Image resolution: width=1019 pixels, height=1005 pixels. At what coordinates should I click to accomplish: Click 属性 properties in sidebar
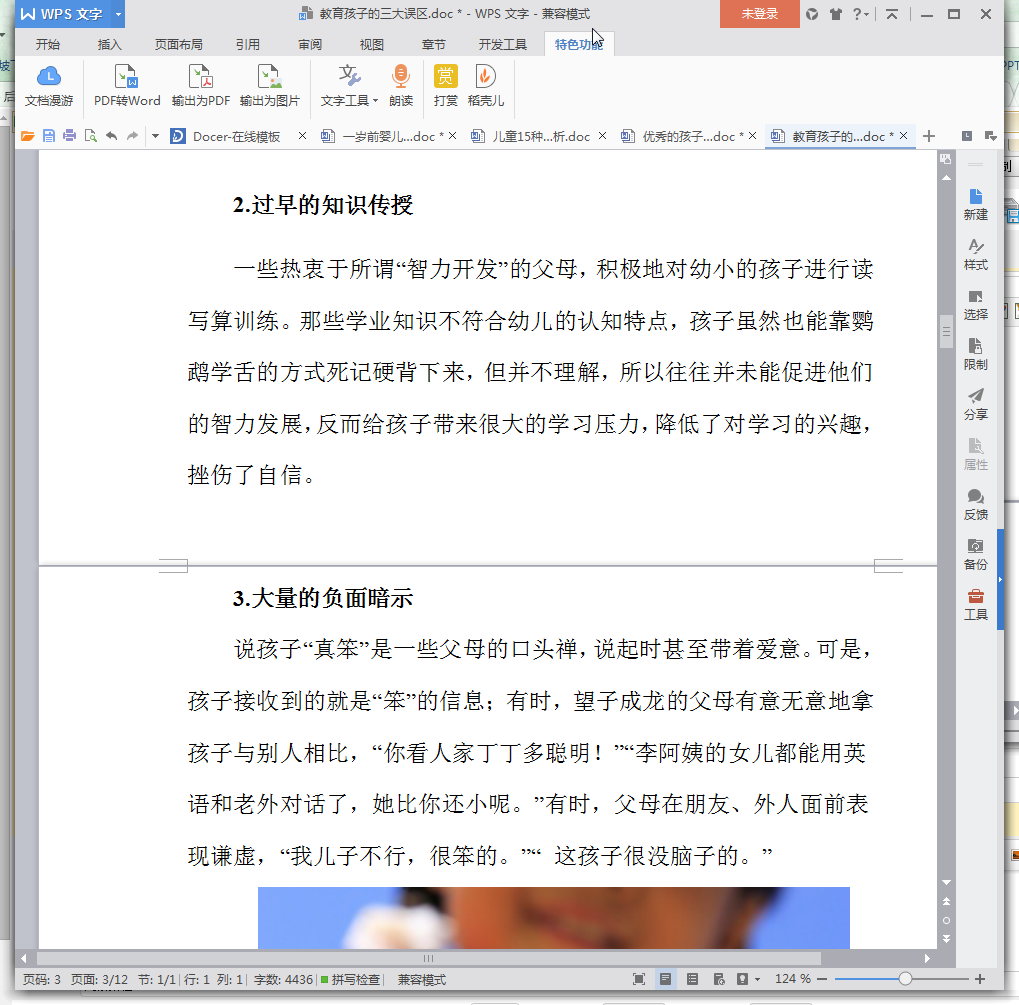click(x=975, y=454)
